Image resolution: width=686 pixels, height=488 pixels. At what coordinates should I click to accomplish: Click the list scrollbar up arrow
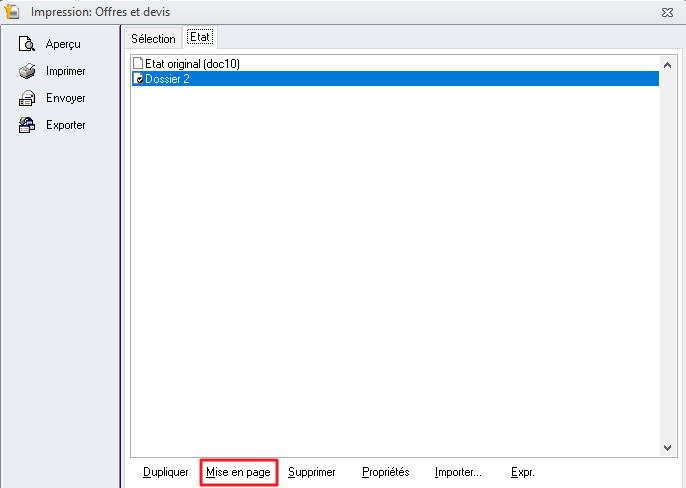(668, 62)
